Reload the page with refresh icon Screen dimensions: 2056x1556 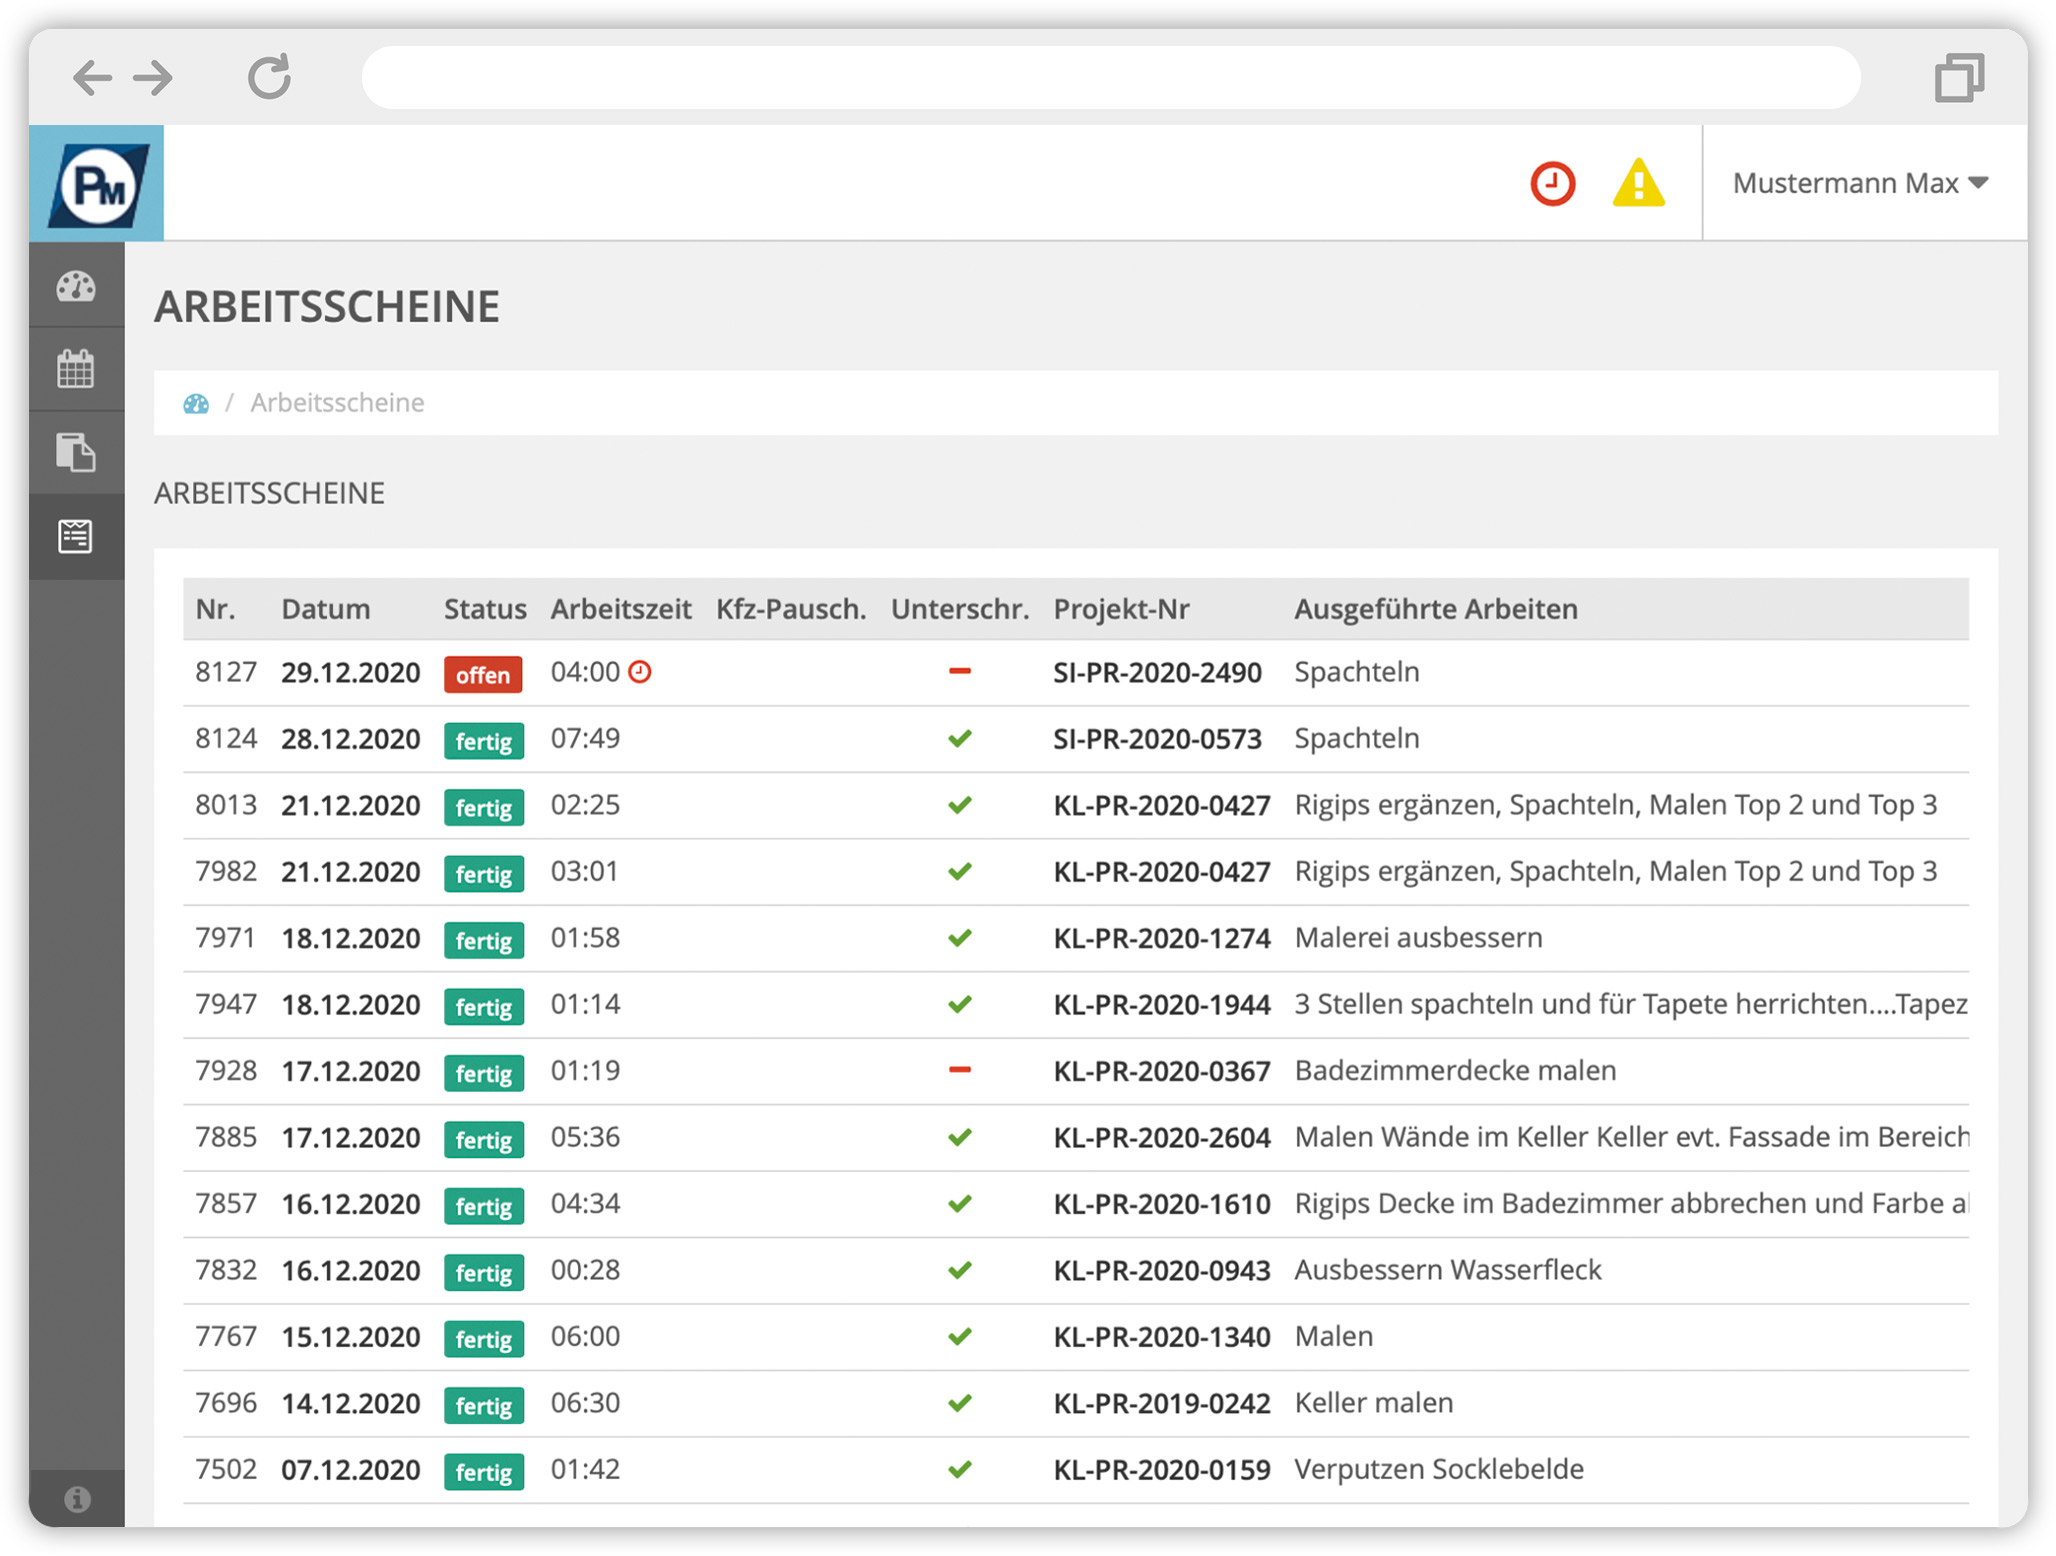click(x=269, y=77)
